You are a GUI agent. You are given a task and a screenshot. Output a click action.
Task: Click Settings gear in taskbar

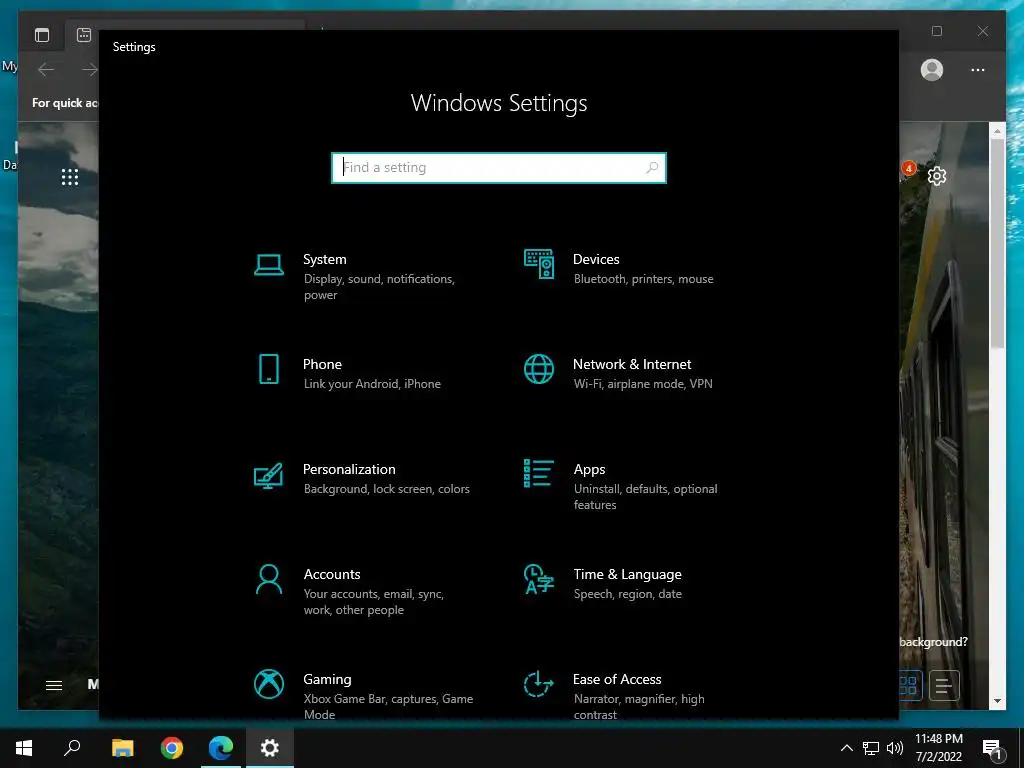point(270,748)
